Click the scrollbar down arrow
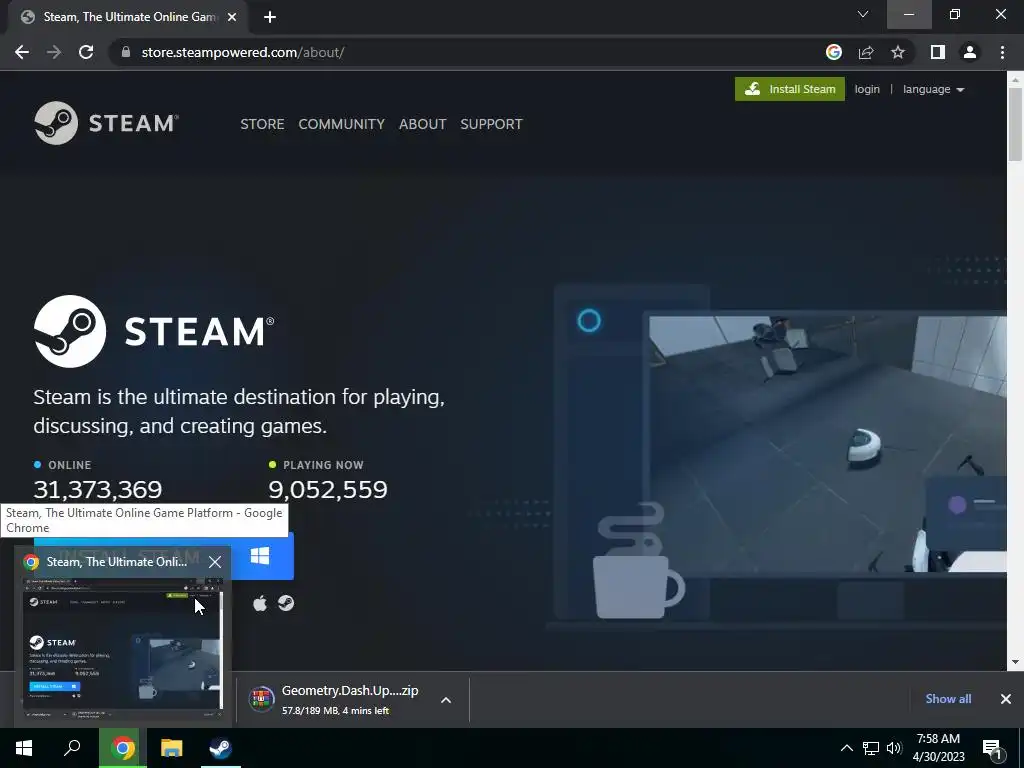The image size is (1024, 768). pyautogui.click(x=1015, y=662)
